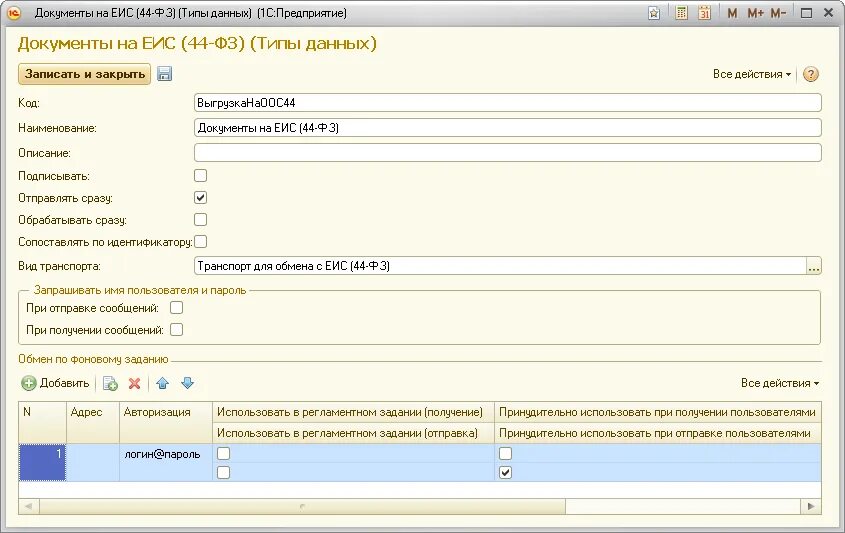Open the top Все действия menu

point(752,74)
